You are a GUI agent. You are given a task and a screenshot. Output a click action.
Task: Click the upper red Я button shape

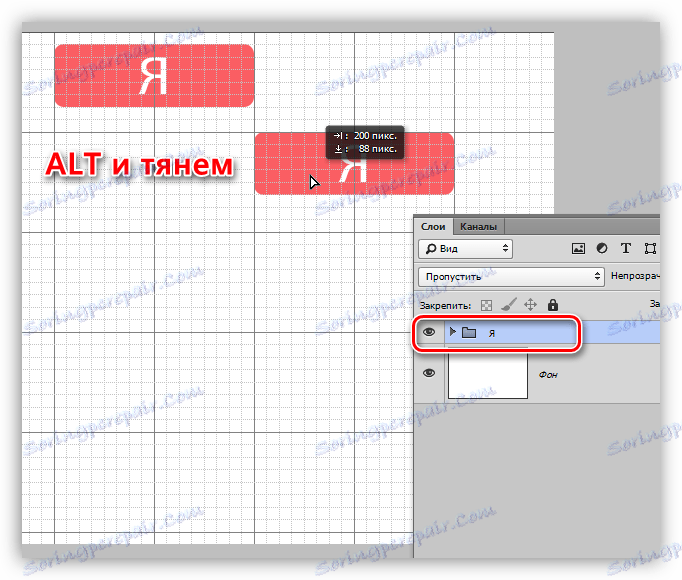tap(154, 75)
